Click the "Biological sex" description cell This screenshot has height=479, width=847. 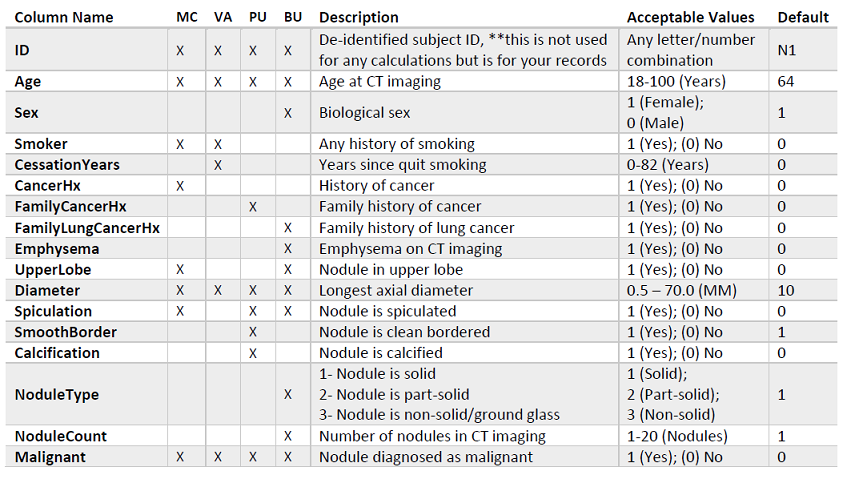coord(365,113)
